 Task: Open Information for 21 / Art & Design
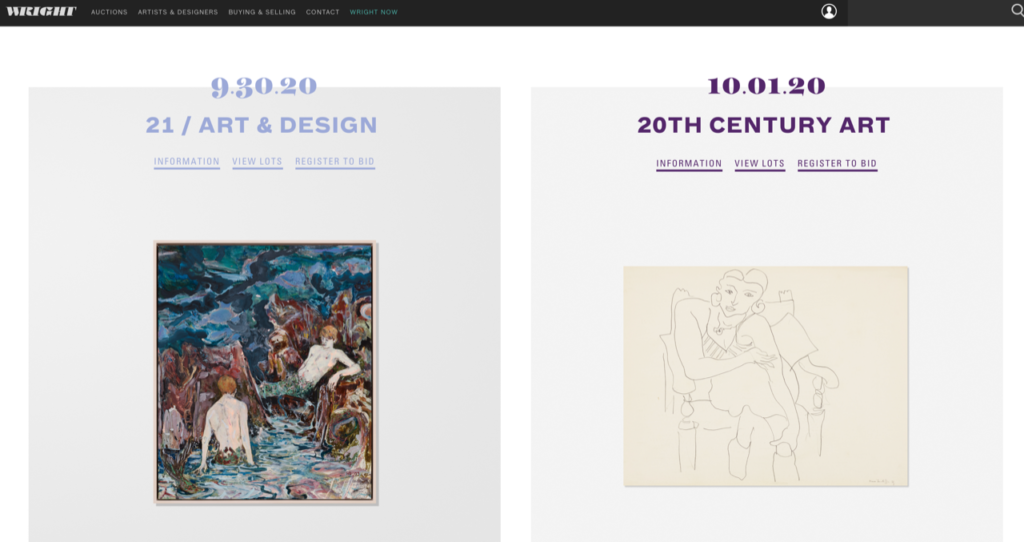point(187,162)
